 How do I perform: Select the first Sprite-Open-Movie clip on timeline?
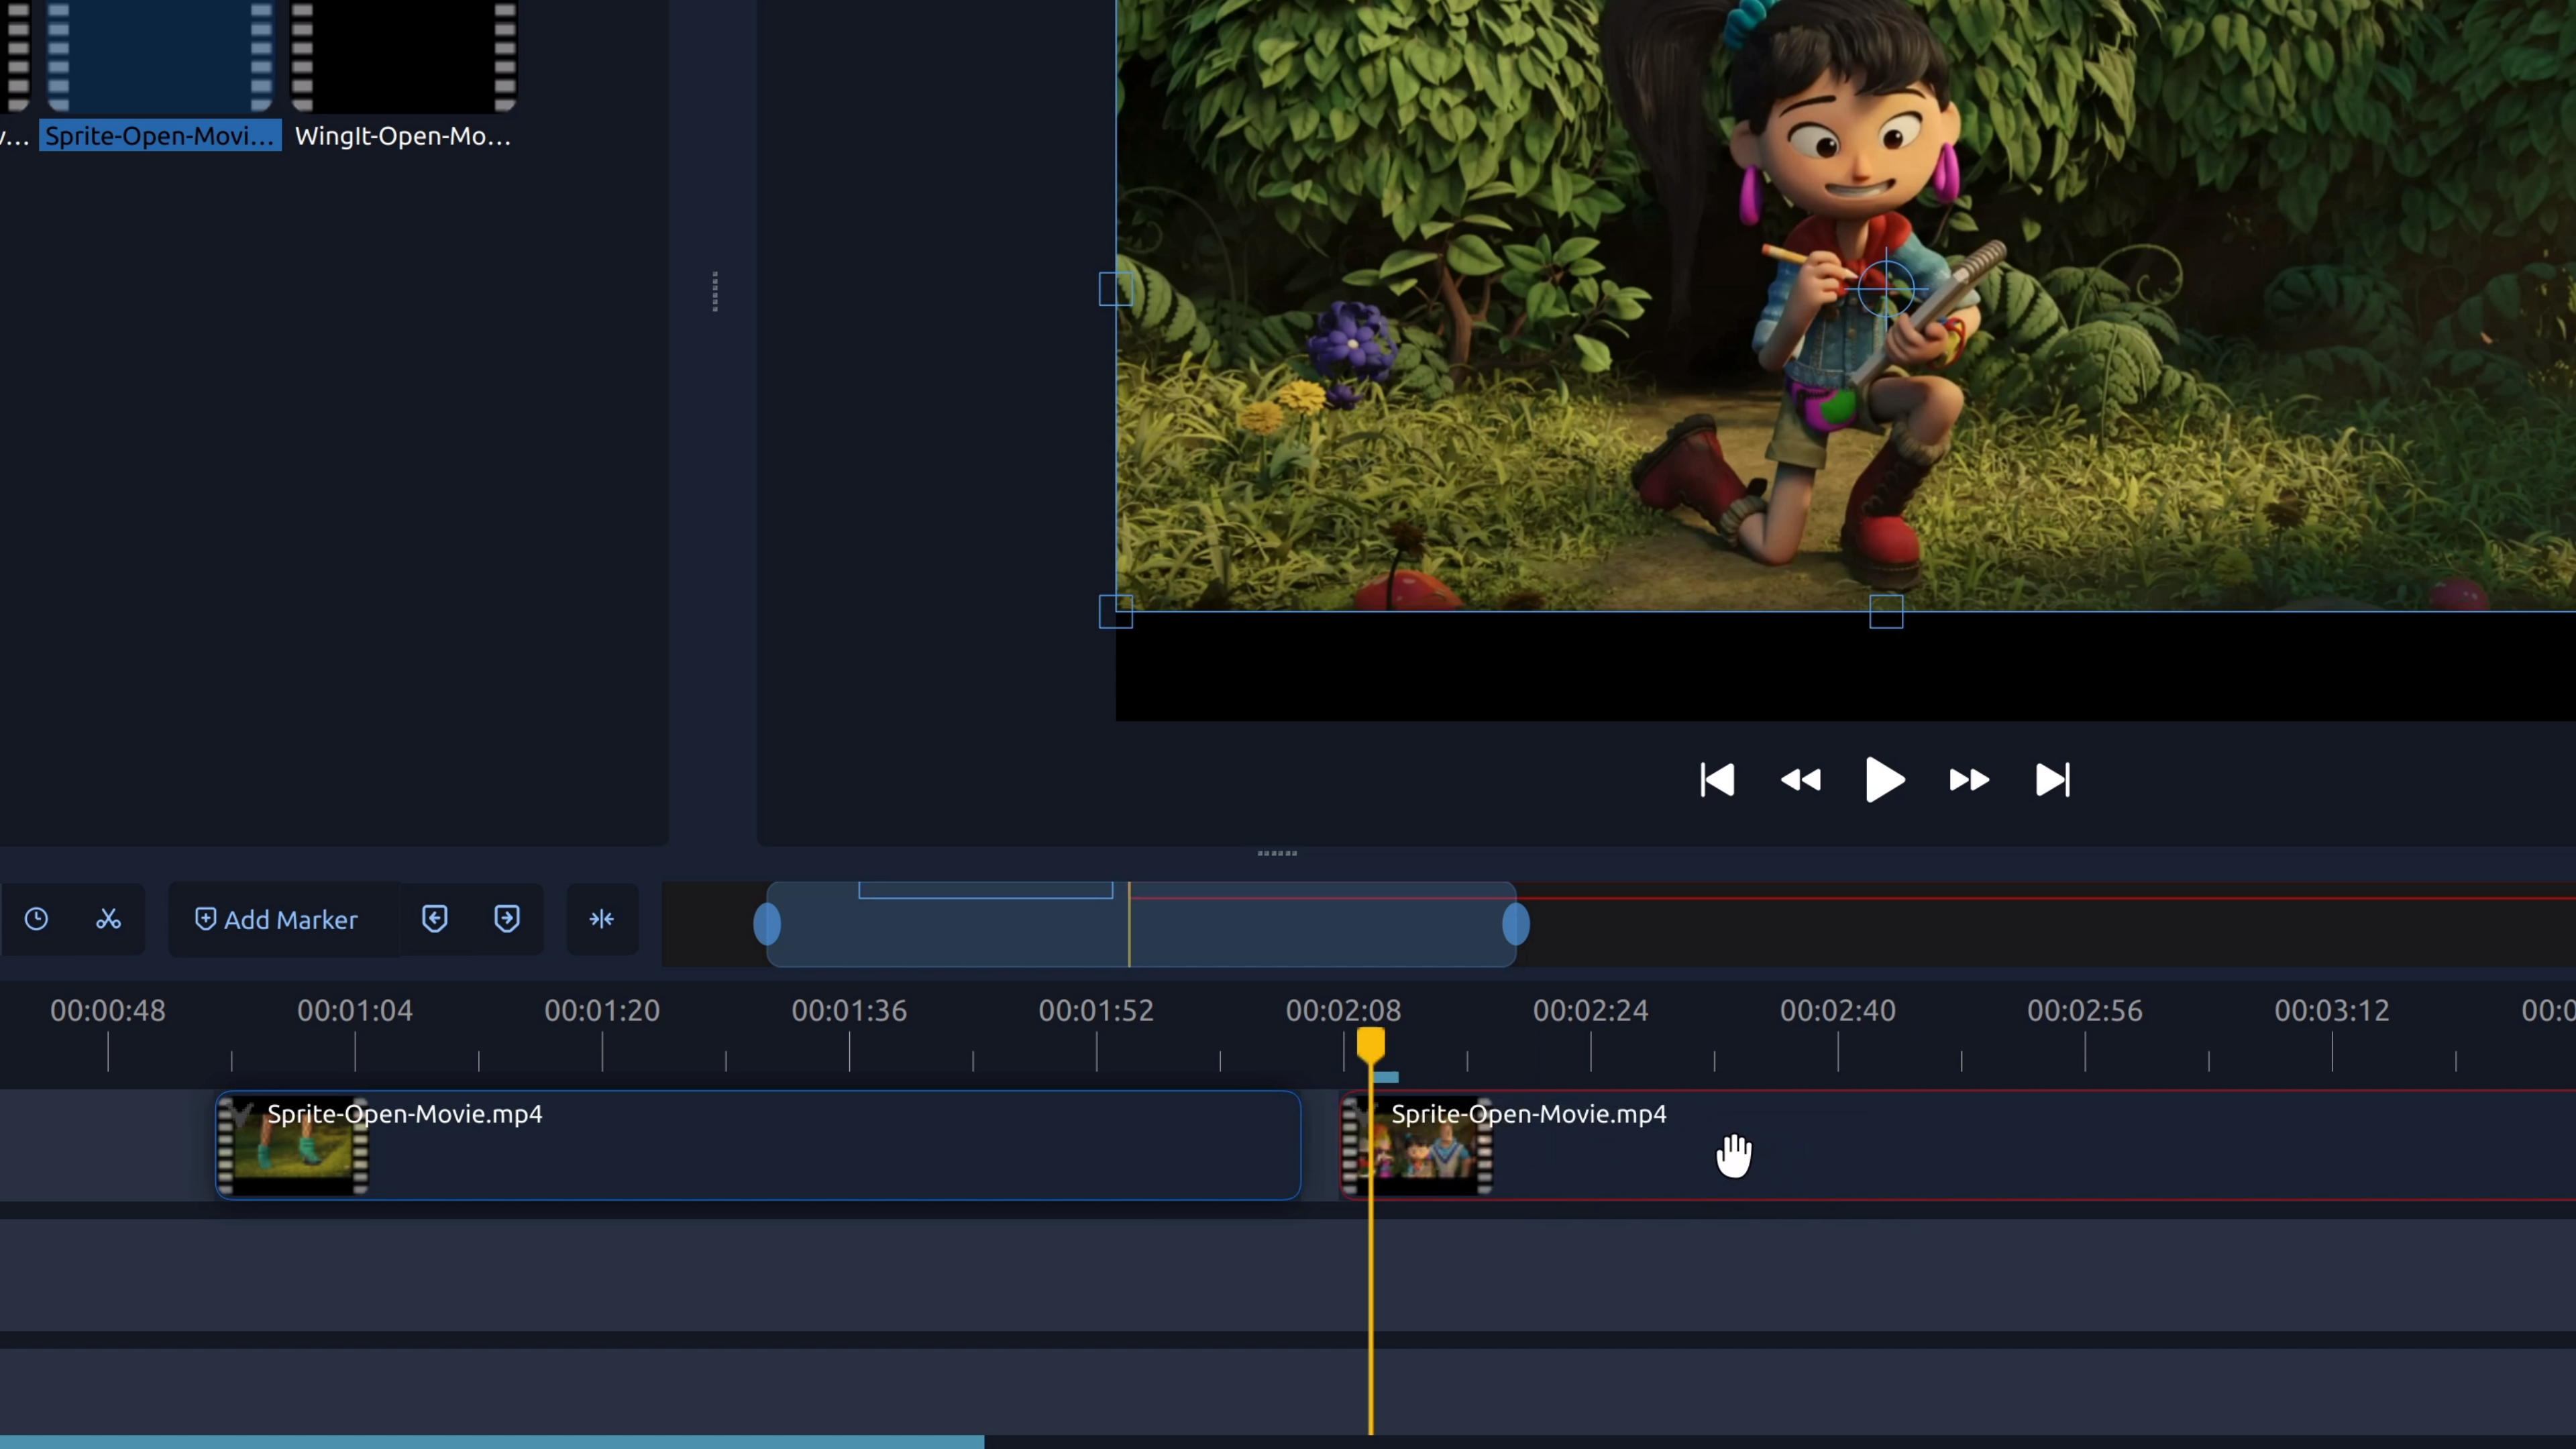pos(757,1145)
